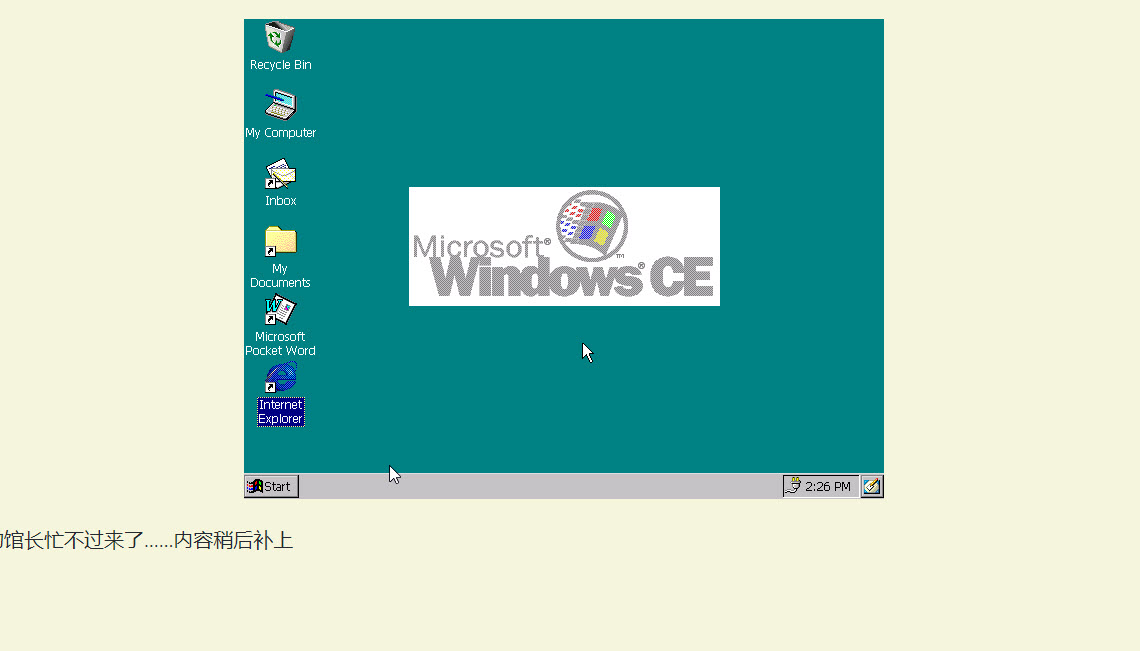Screen dimensions: 1140x651
Task: Click the Recycle Bin label text
Action: coord(281,65)
